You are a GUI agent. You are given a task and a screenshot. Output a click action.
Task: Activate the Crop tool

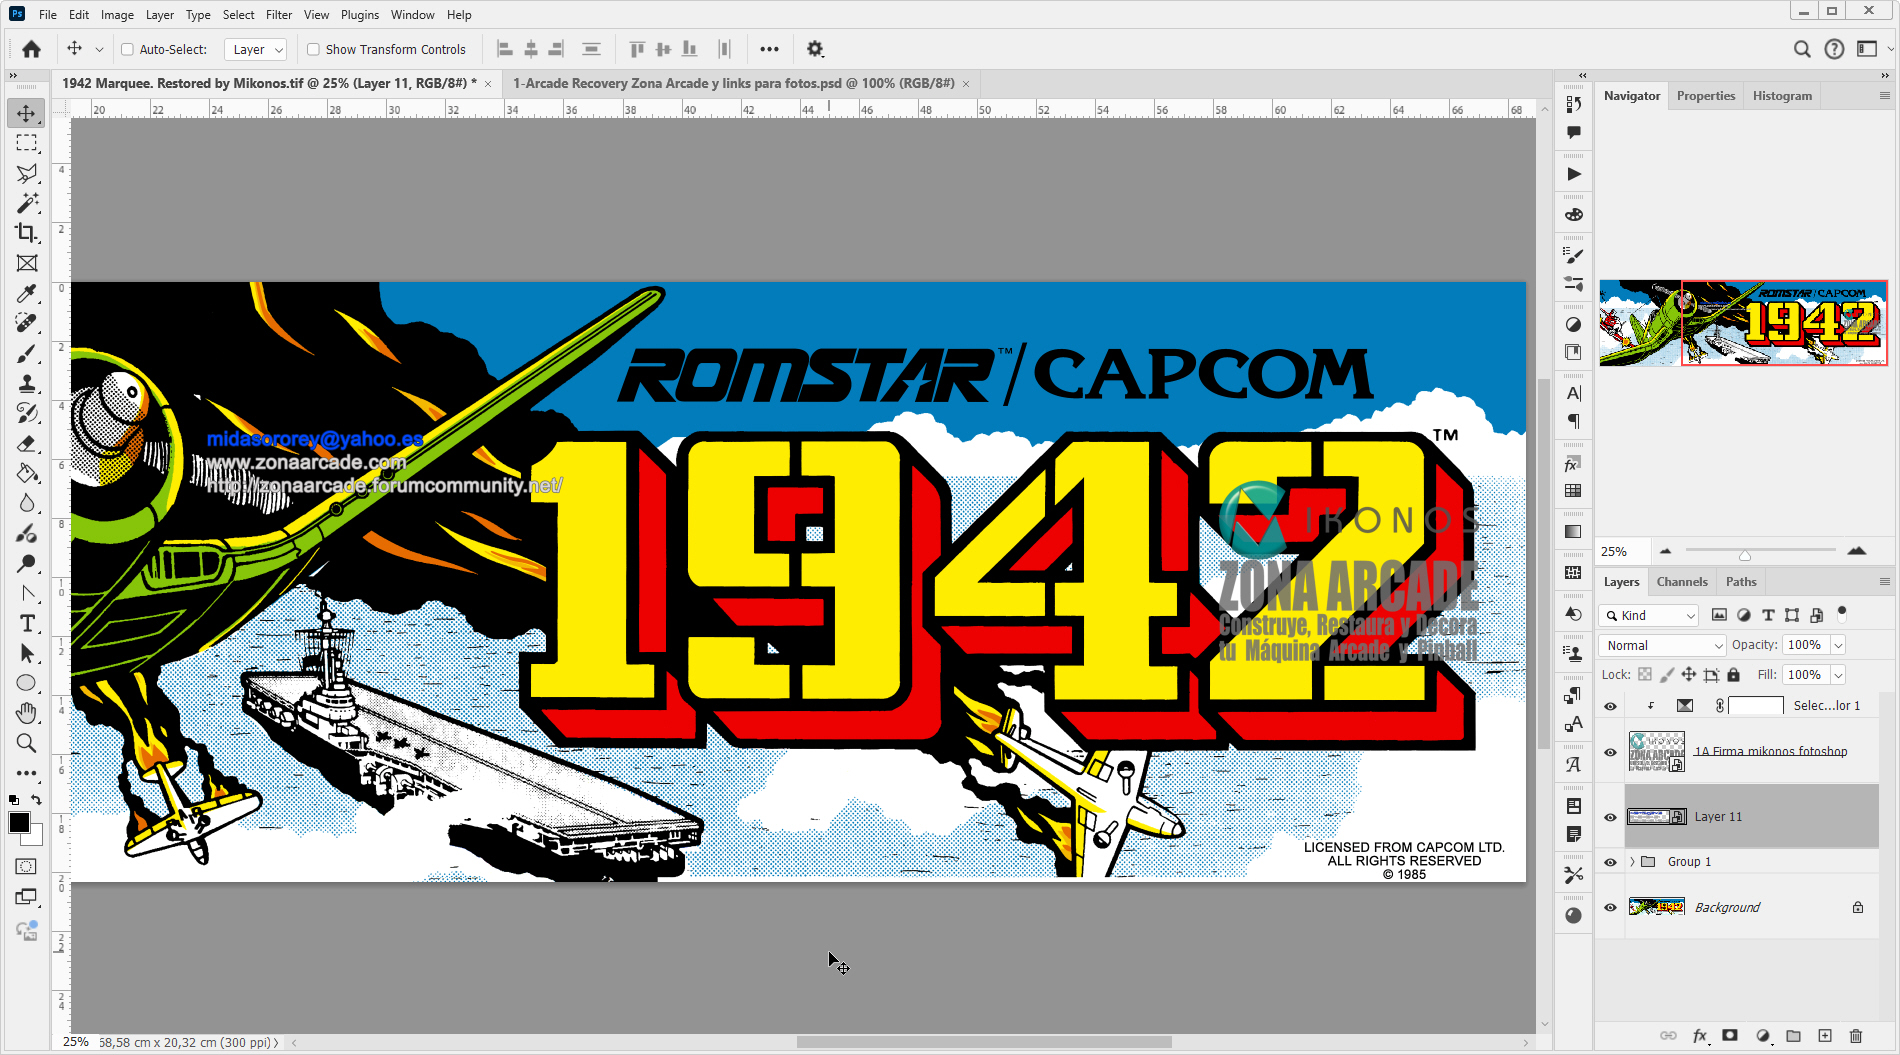[x=26, y=233]
